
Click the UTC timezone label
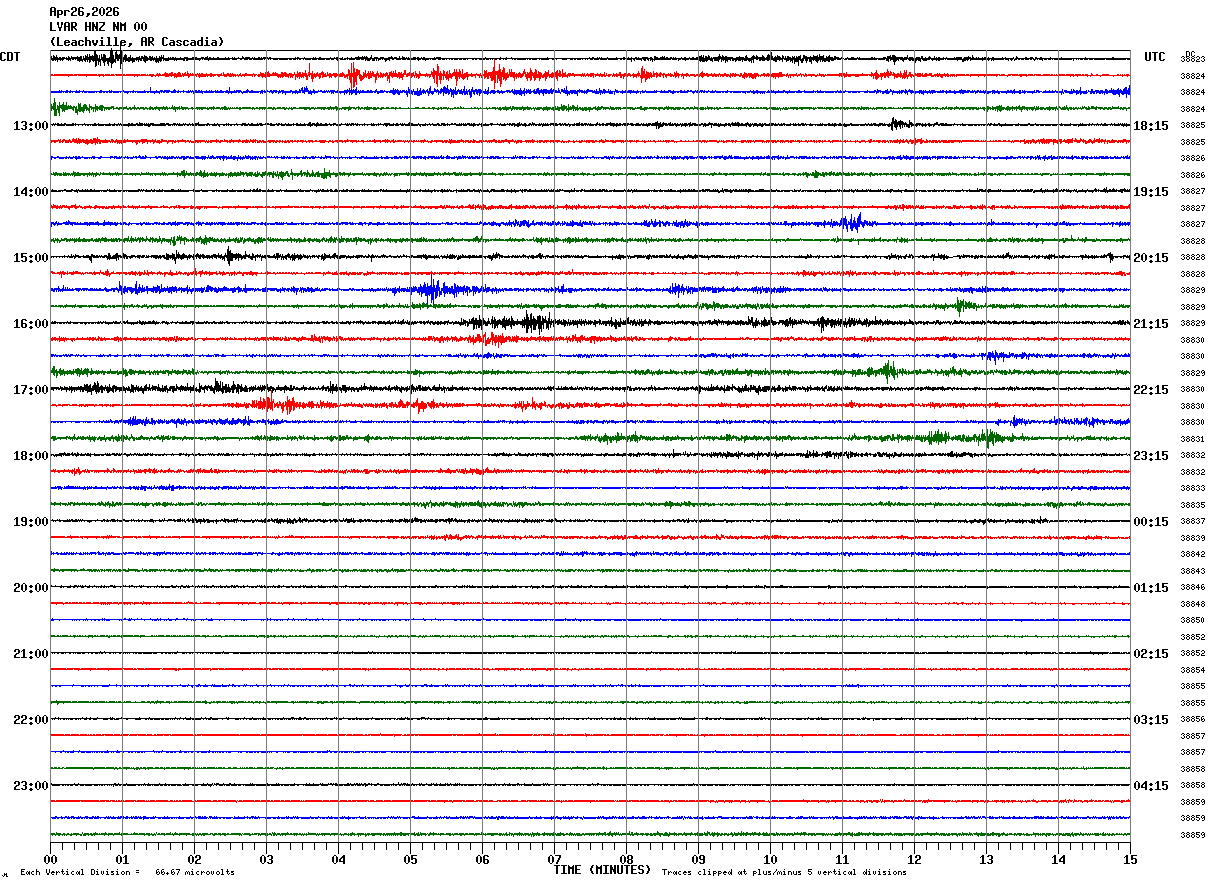[x=1155, y=57]
